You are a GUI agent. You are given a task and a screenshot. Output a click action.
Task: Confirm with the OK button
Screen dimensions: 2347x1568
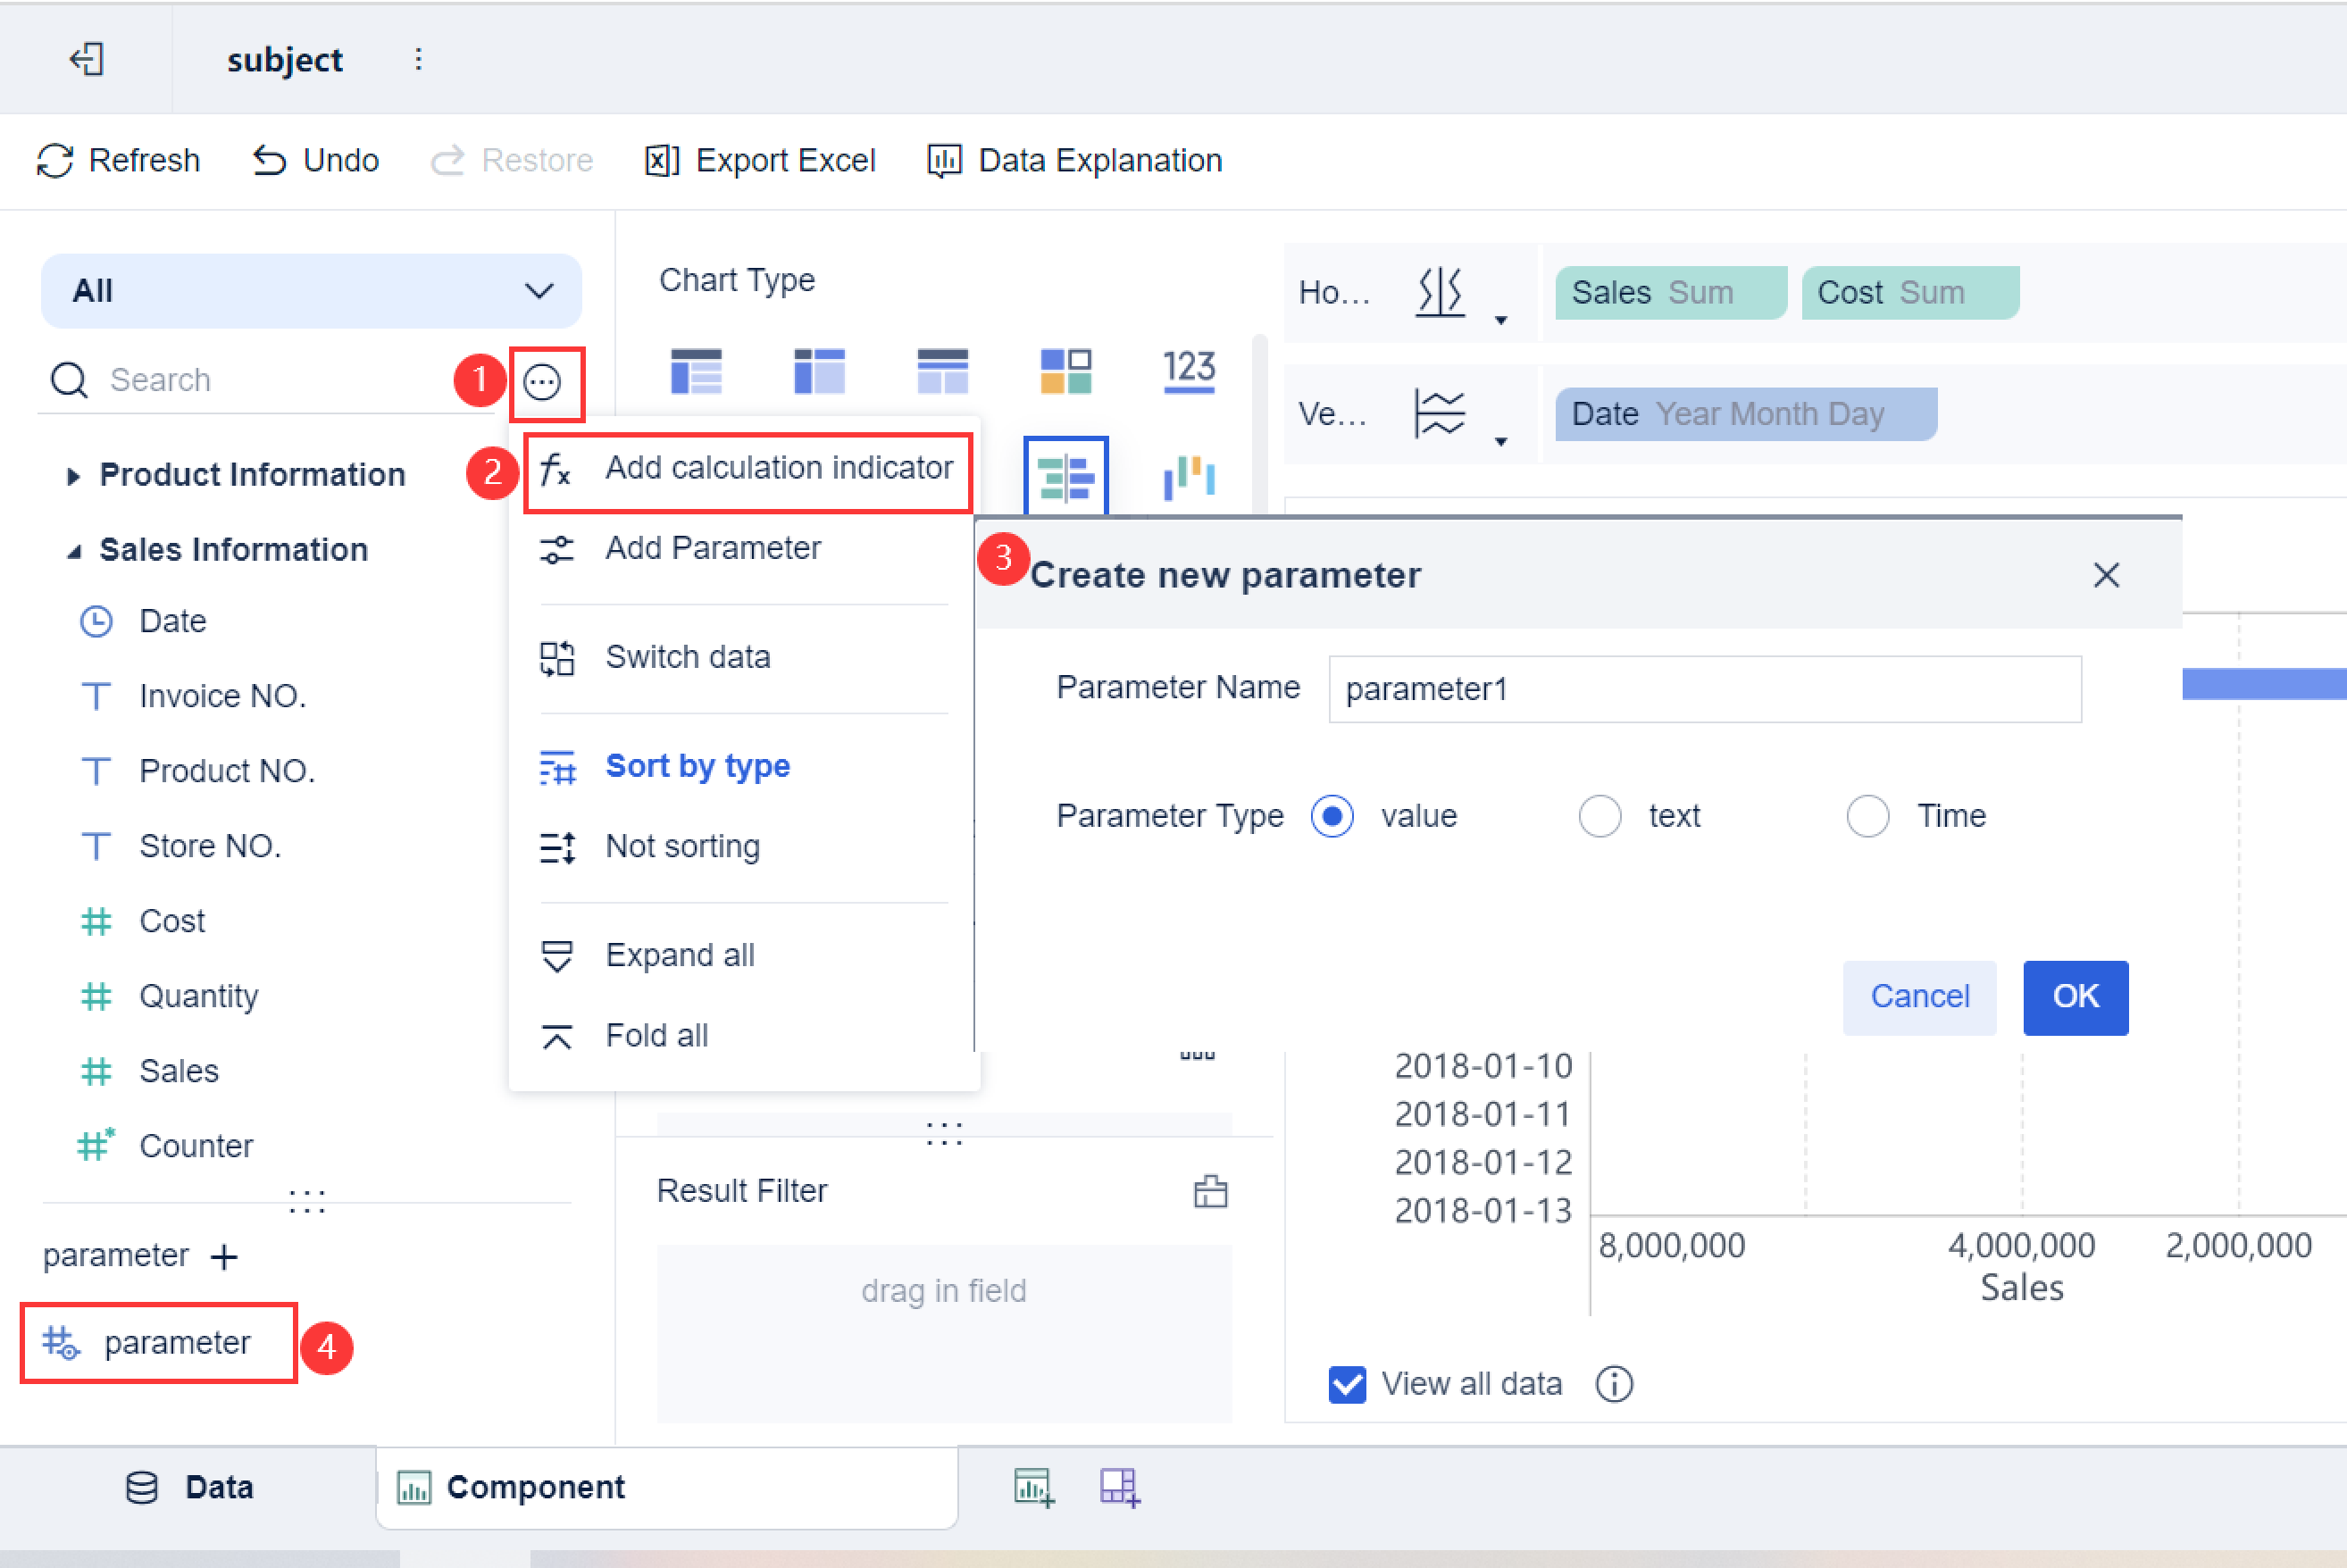tap(2074, 997)
